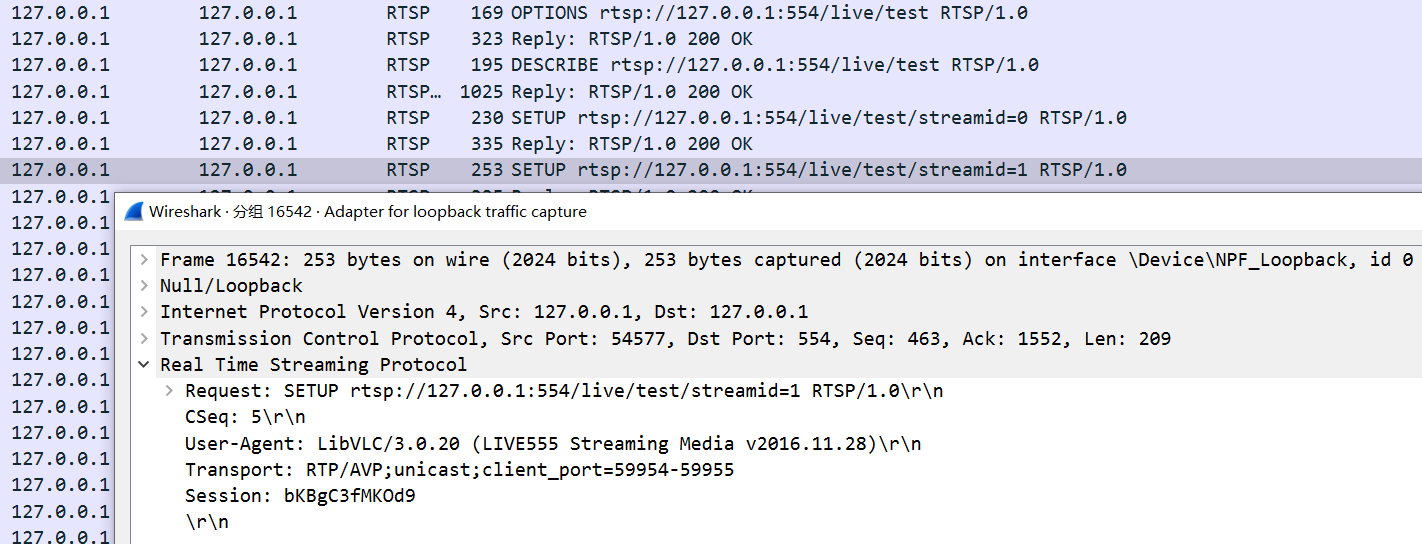Select the OPTIONS rtsp packet row
Screen dimensions: 1422x544
click(x=711, y=13)
